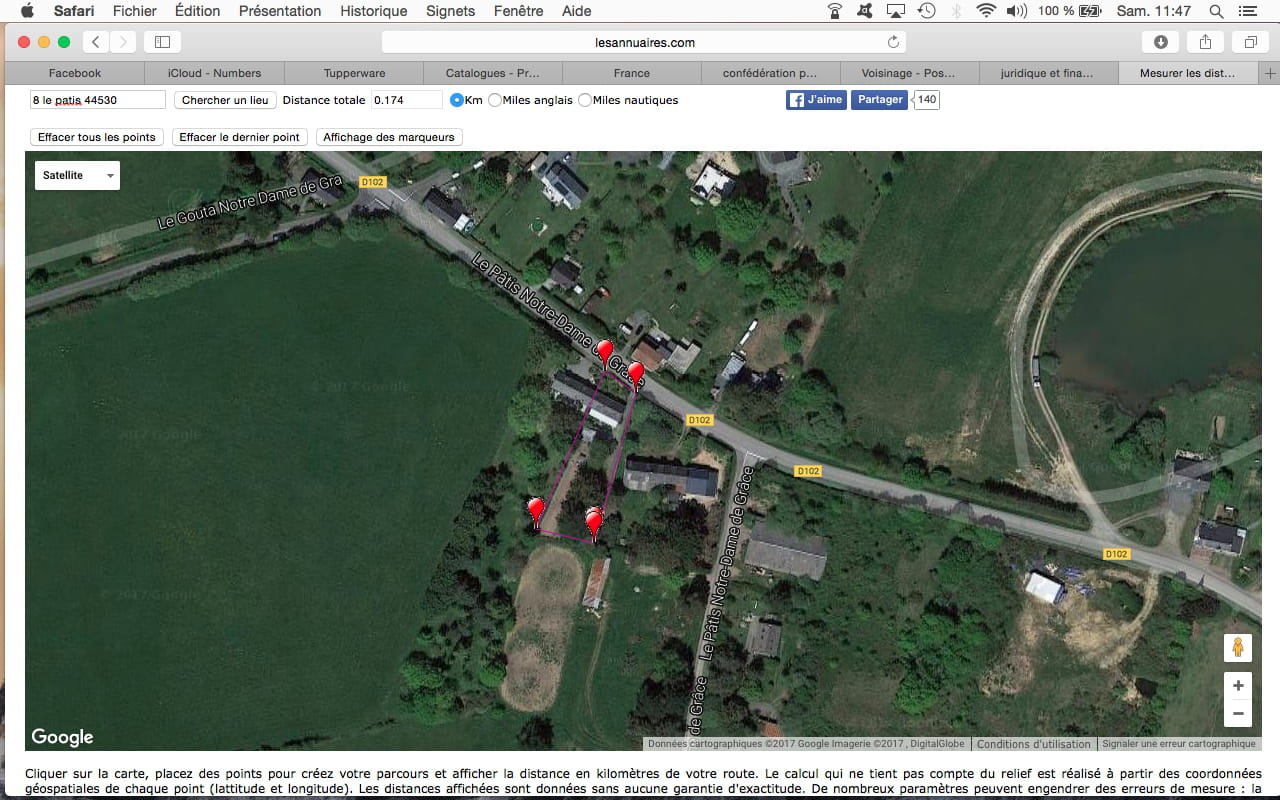
Task: Click Affichage des marqueurs button
Action: click(389, 137)
